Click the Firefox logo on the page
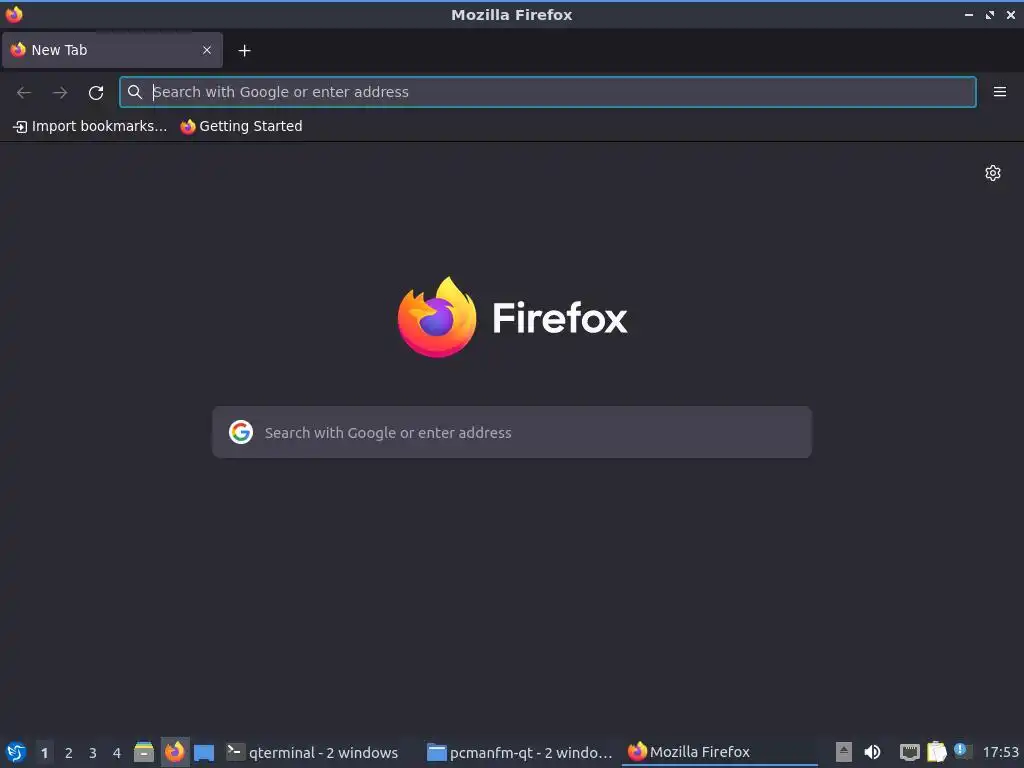This screenshot has width=1024, height=768. [512, 317]
